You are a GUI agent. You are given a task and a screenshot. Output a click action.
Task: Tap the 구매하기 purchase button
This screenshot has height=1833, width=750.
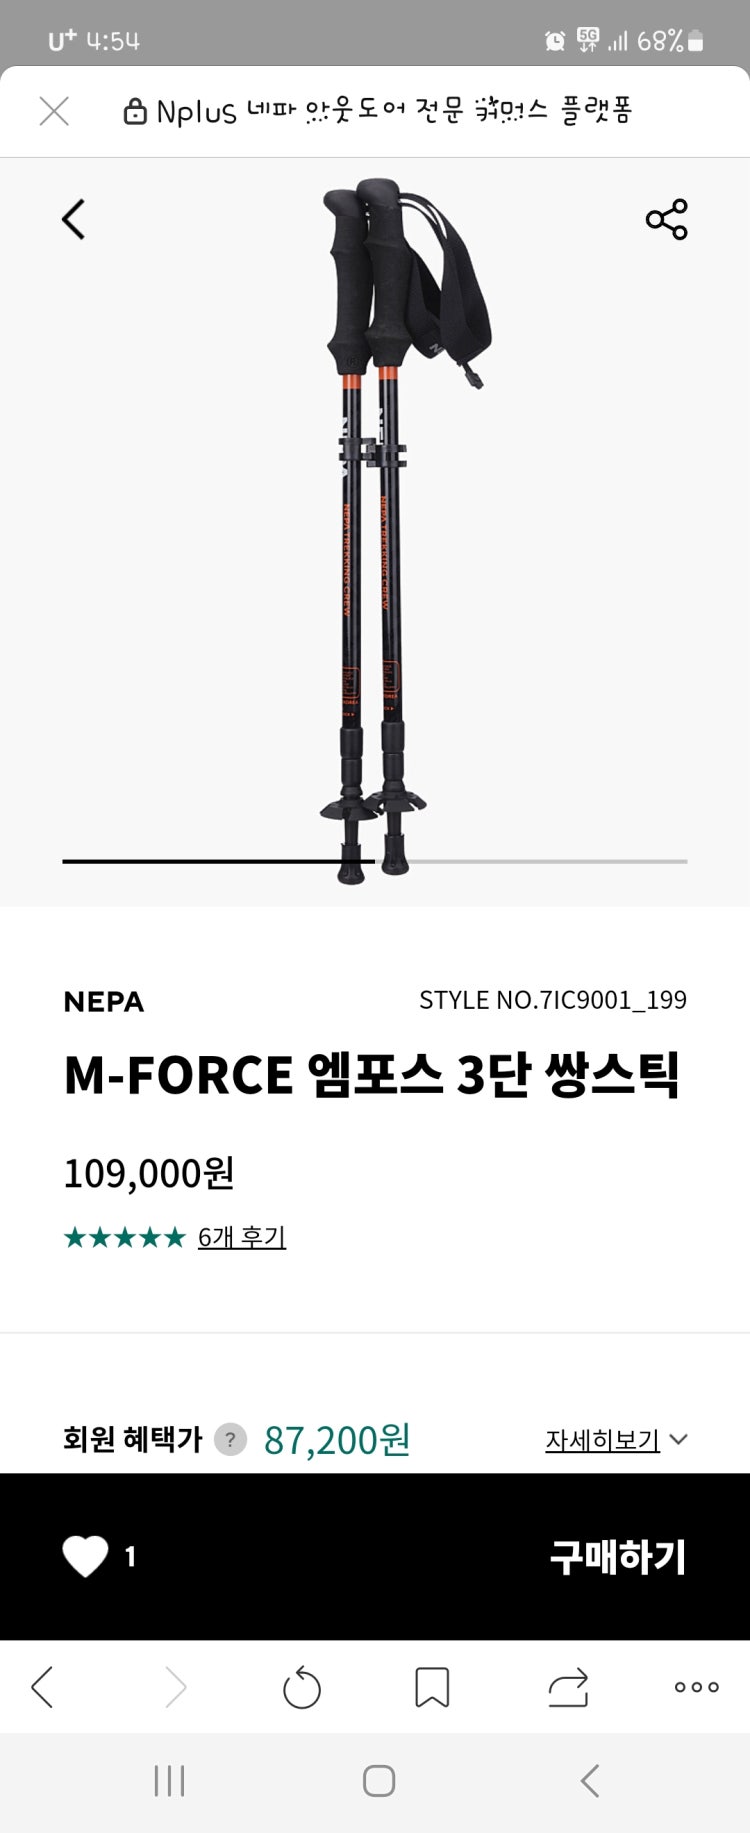[x=617, y=1556]
